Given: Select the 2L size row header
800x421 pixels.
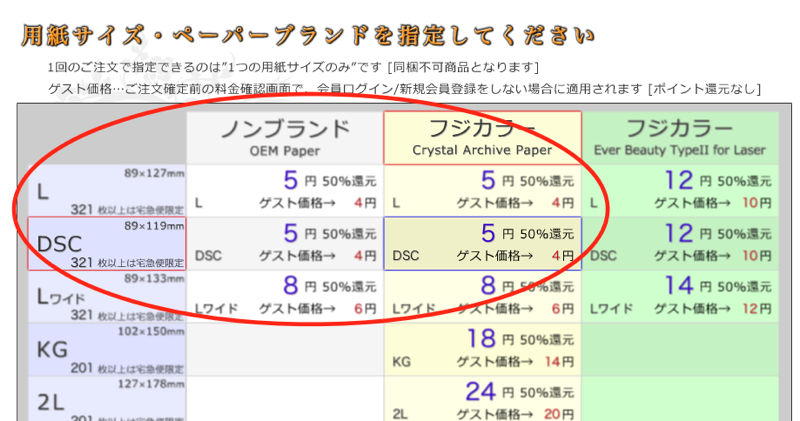Looking at the screenshot, I should [107, 399].
